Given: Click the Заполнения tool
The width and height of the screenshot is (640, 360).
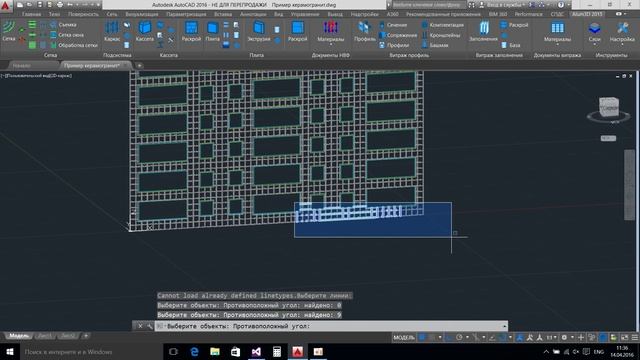Looking at the screenshot, I should pos(484,31).
